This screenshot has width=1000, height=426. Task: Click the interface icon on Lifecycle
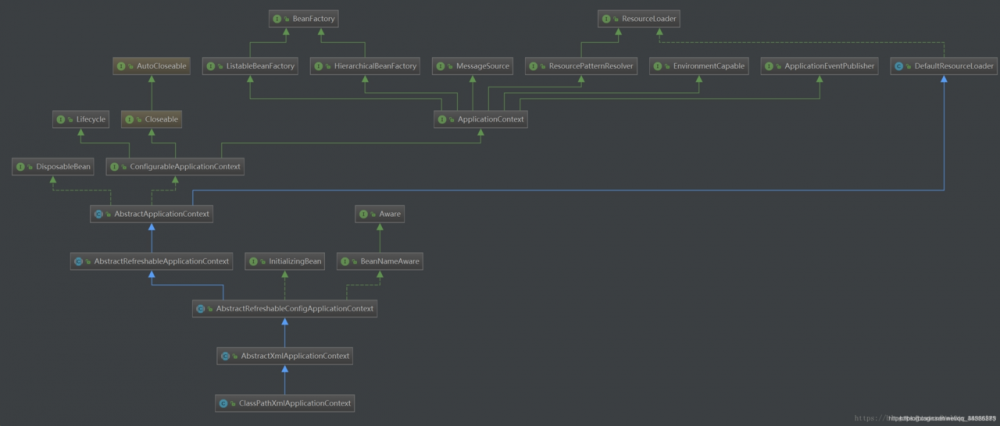pos(61,119)
